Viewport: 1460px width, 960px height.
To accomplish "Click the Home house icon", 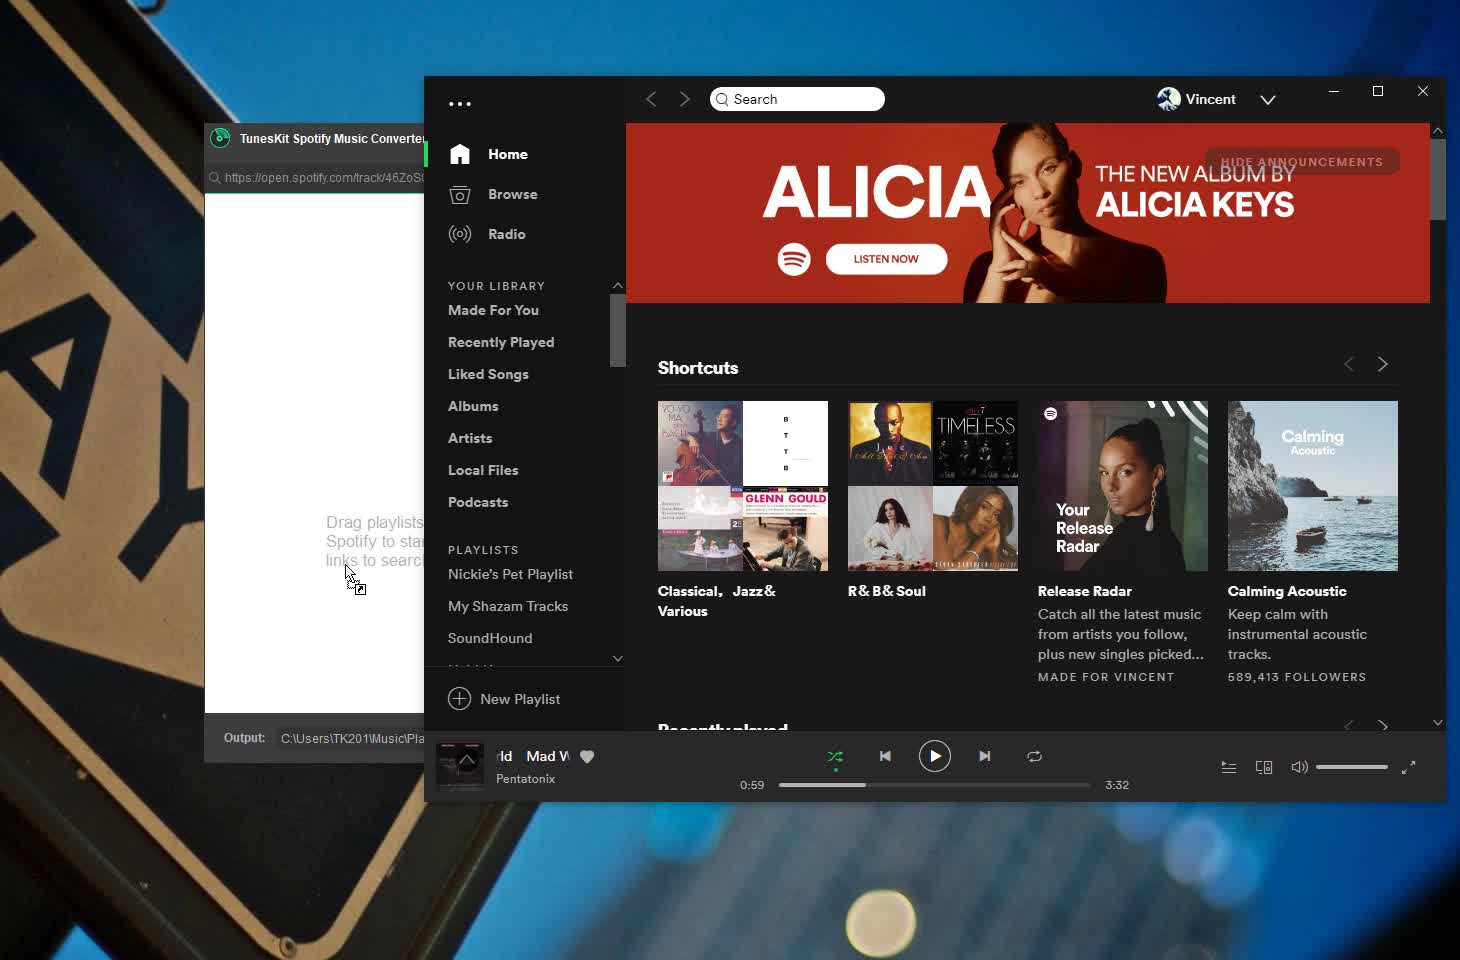I will click(x=460, y=154).
